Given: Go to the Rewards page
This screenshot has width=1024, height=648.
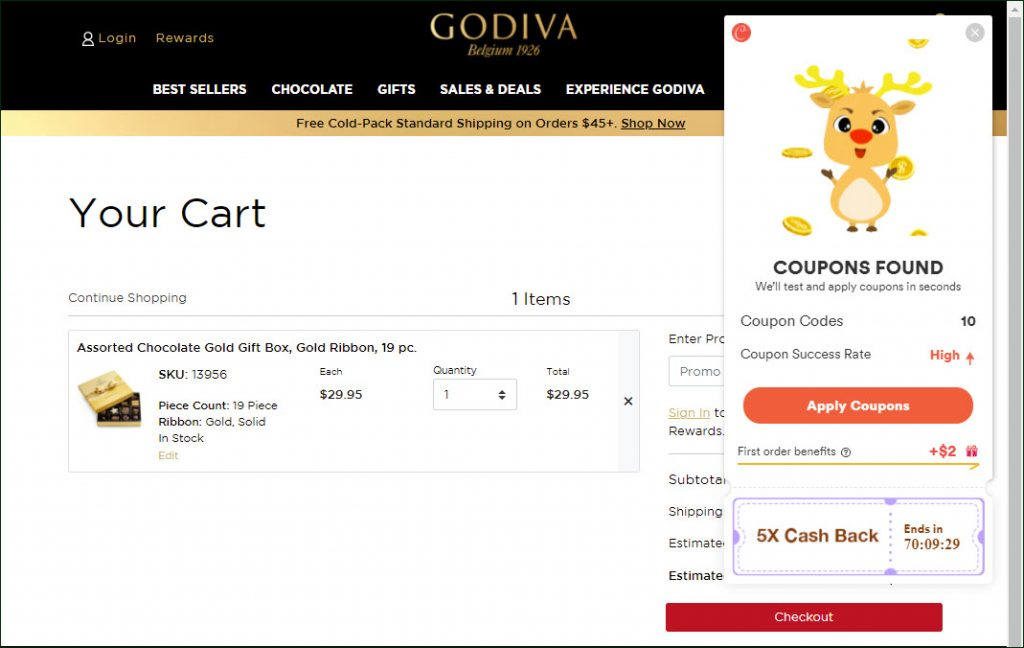Looking at the screenshot, I should click(185, 38).
